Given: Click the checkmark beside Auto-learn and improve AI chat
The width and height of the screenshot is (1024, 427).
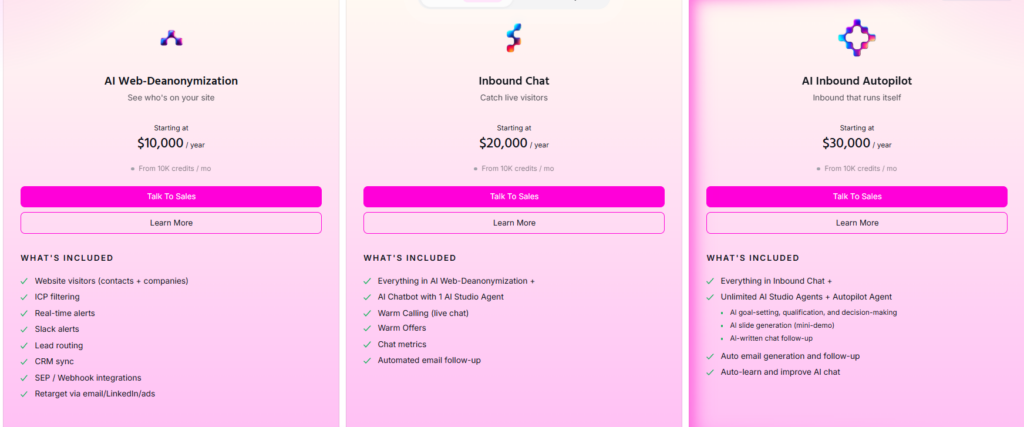Looking at the screenshot, I should coord(710,372).
